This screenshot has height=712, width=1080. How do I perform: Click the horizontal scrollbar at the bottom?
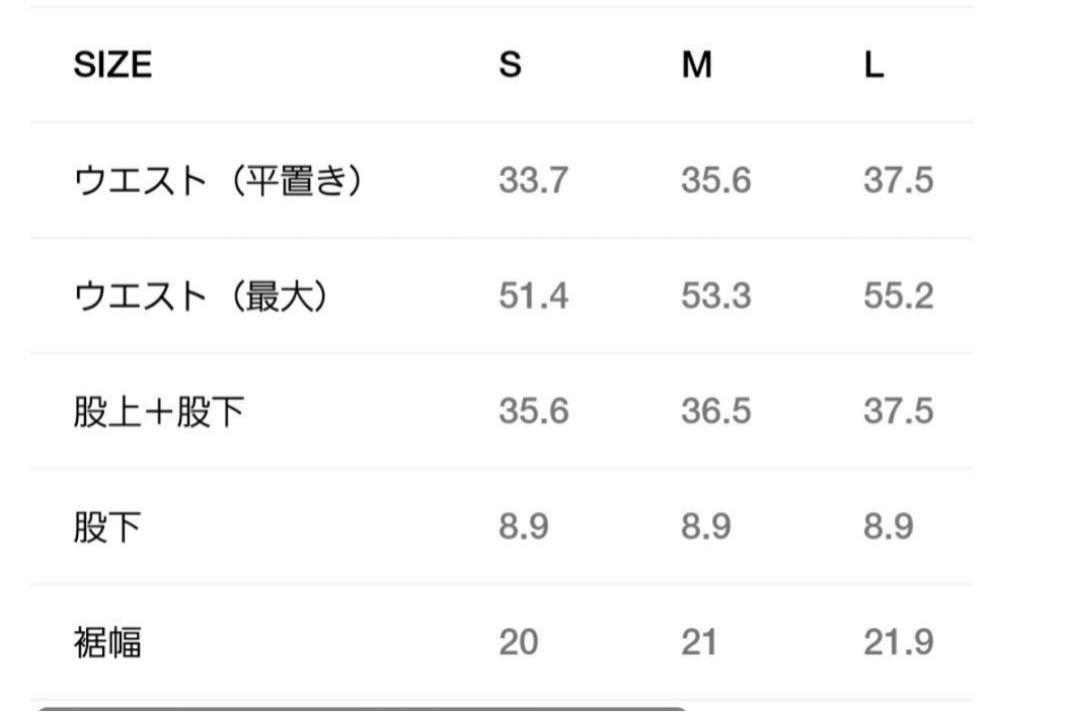[362, 709]
